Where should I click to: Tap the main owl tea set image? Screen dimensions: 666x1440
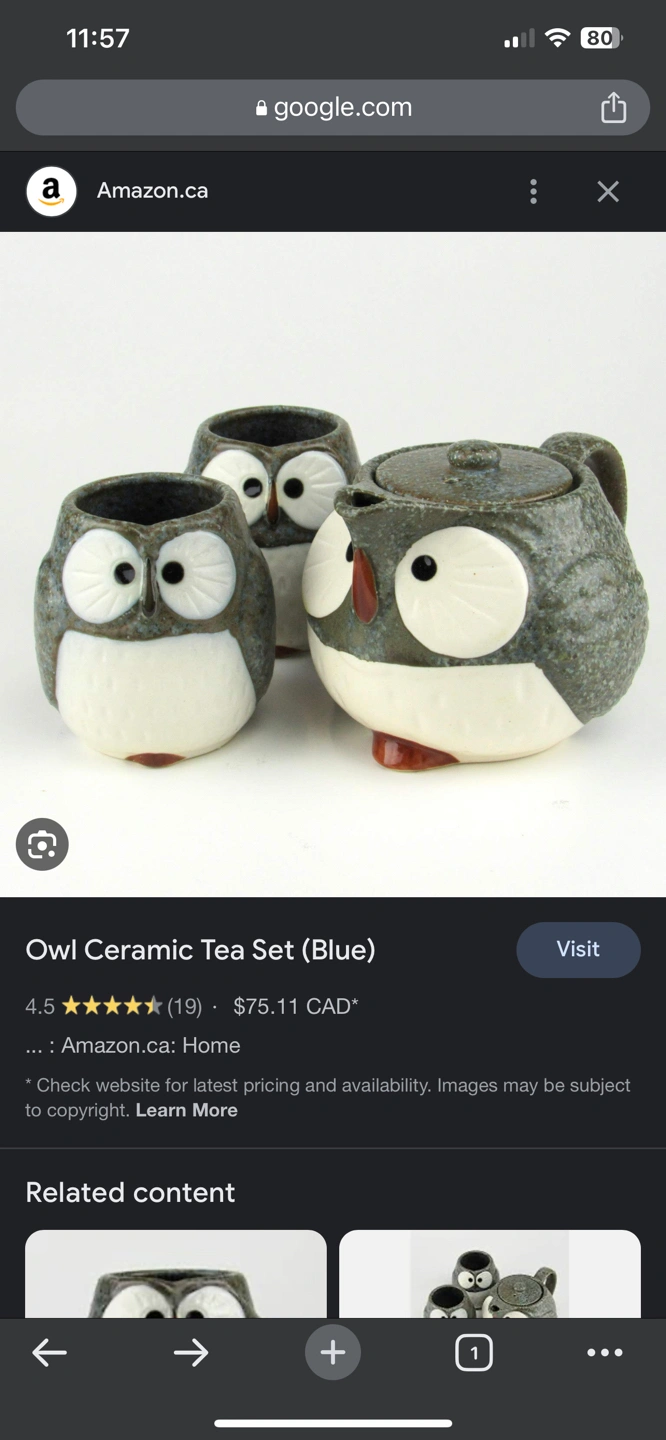[333, 564]
